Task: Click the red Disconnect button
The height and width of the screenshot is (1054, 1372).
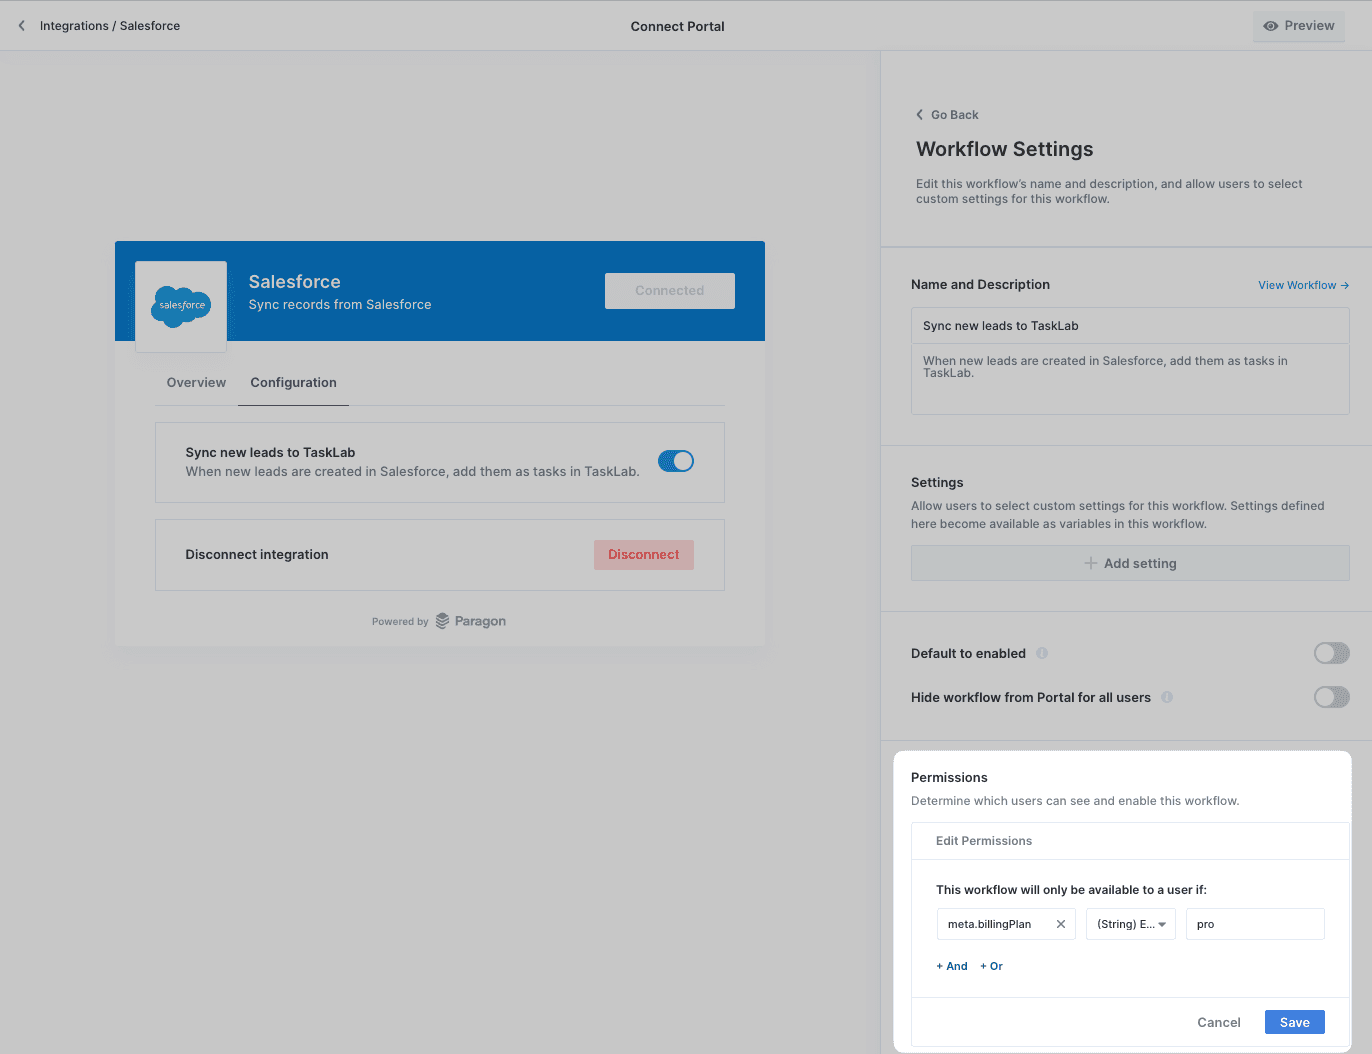Action: (x=643, y=555)
